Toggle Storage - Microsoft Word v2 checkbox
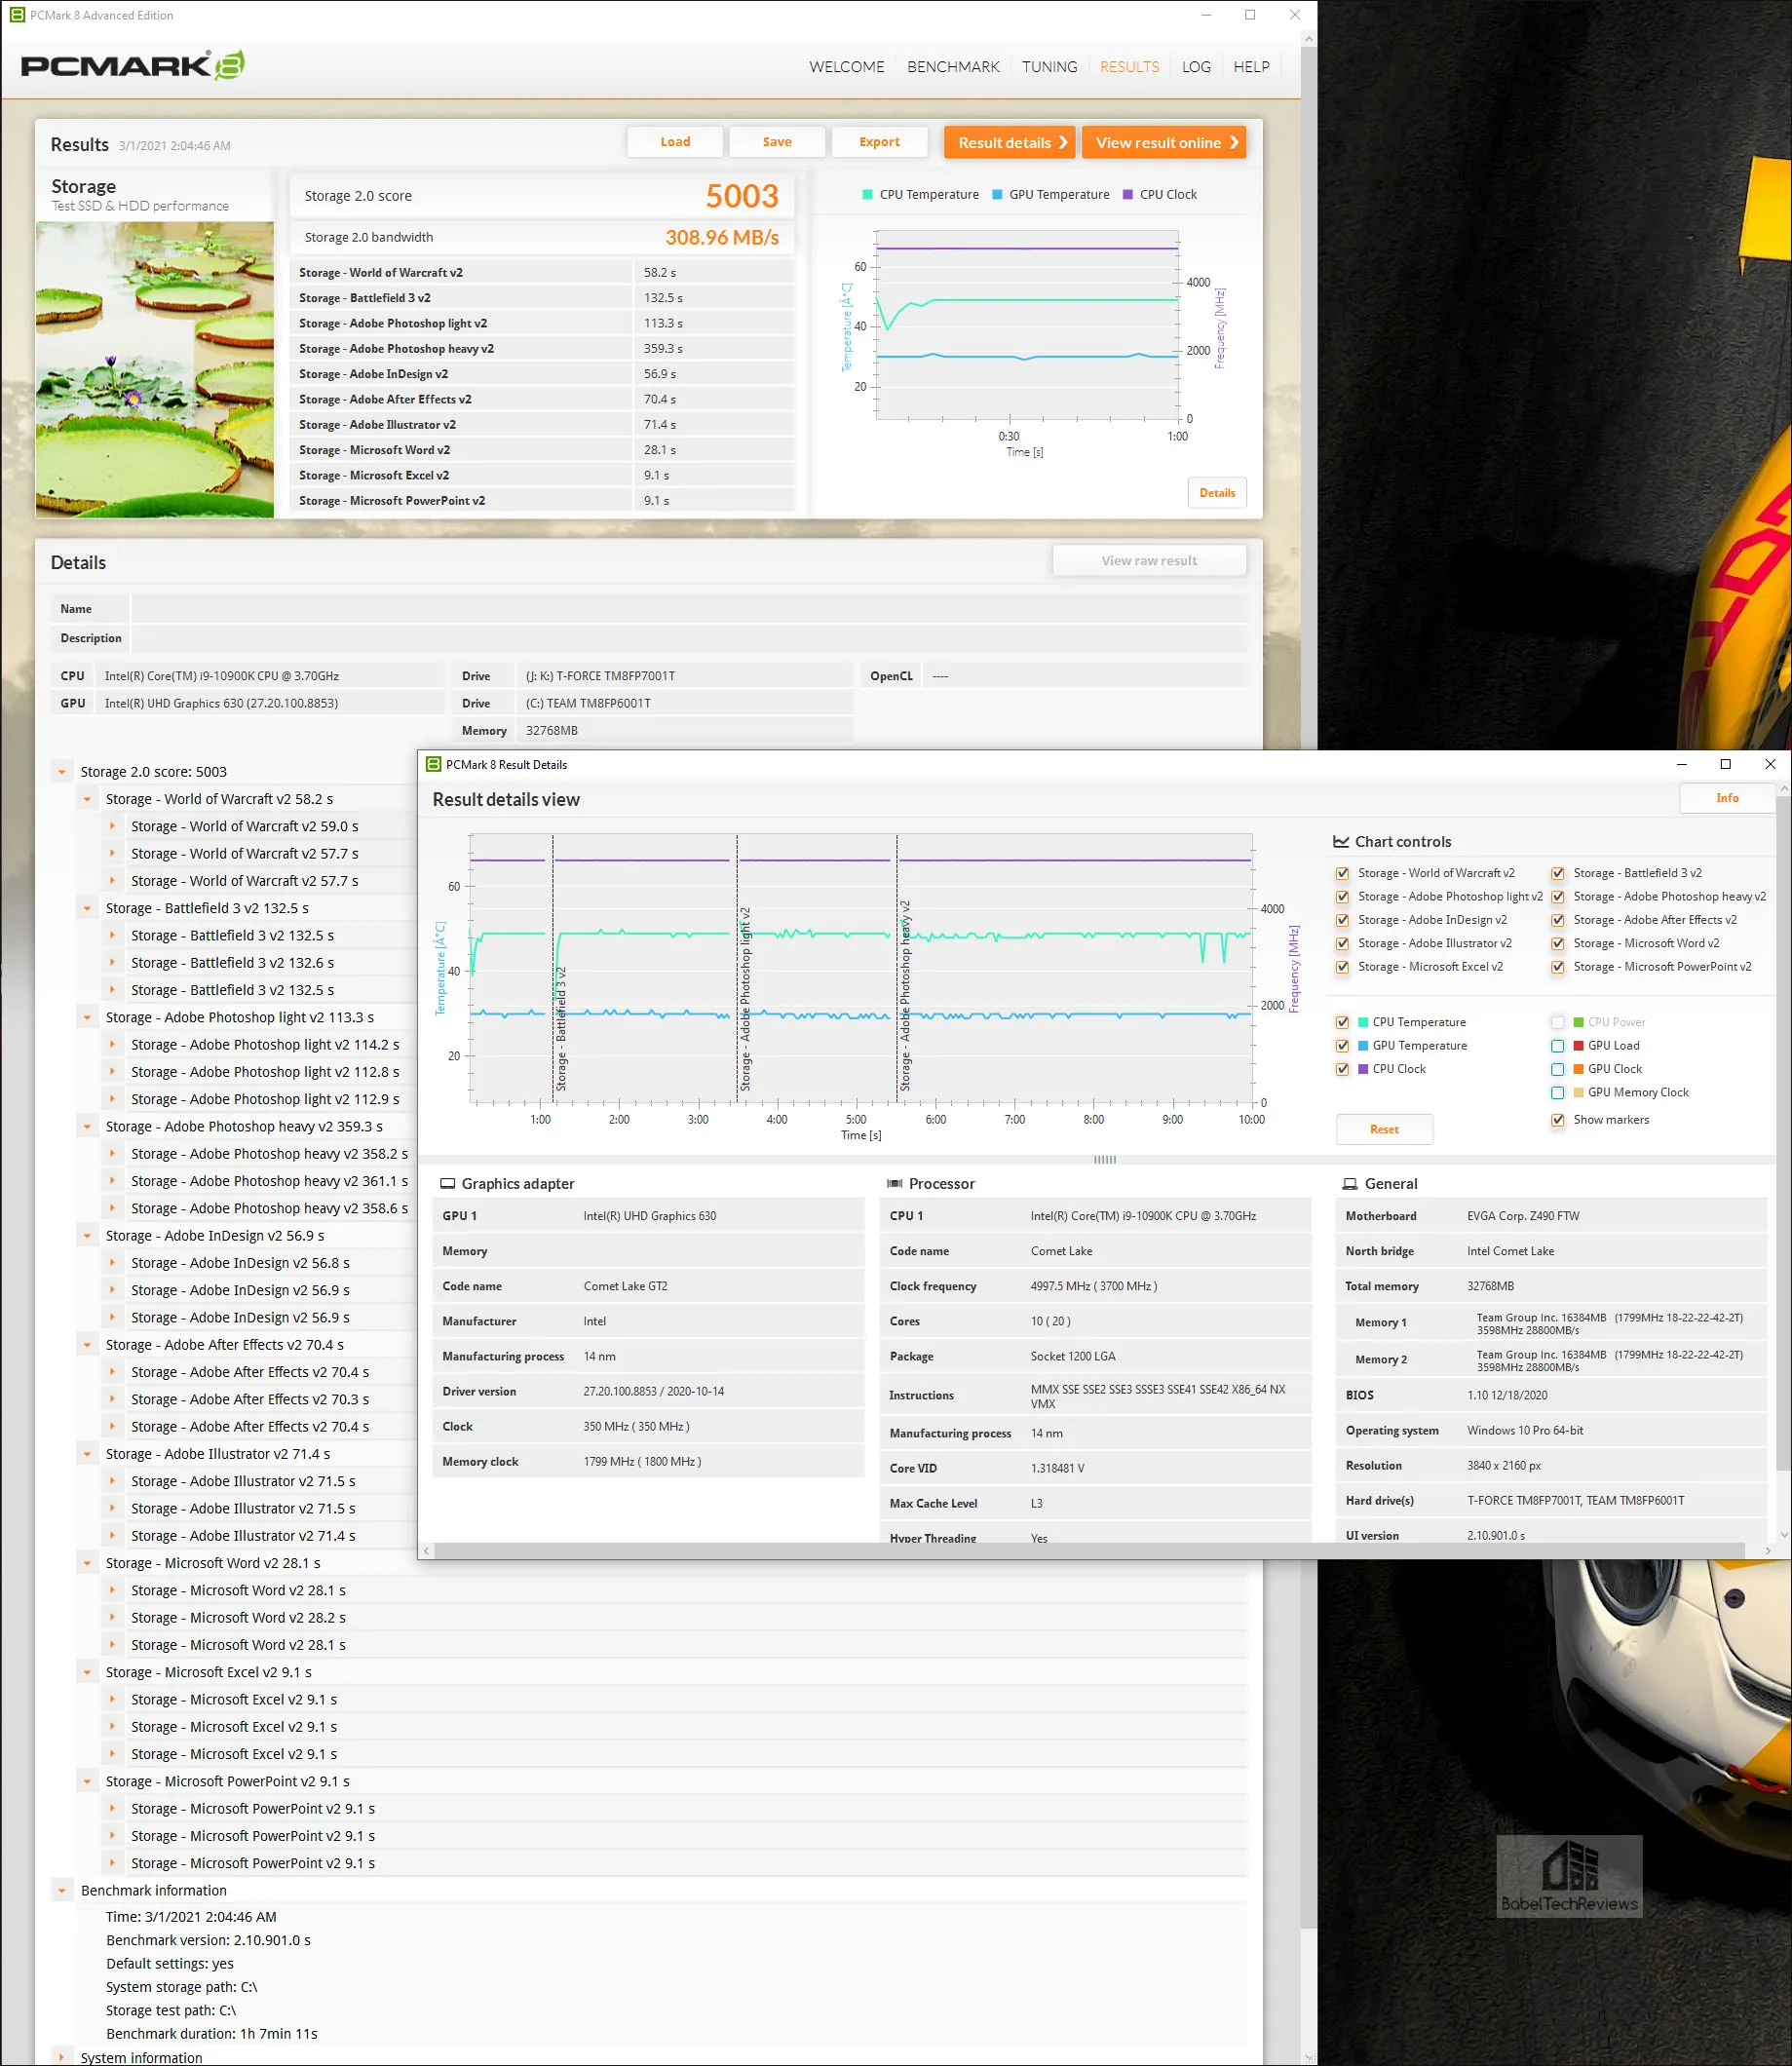This screenshot has width=1792, height=2066. (1558, 944)
